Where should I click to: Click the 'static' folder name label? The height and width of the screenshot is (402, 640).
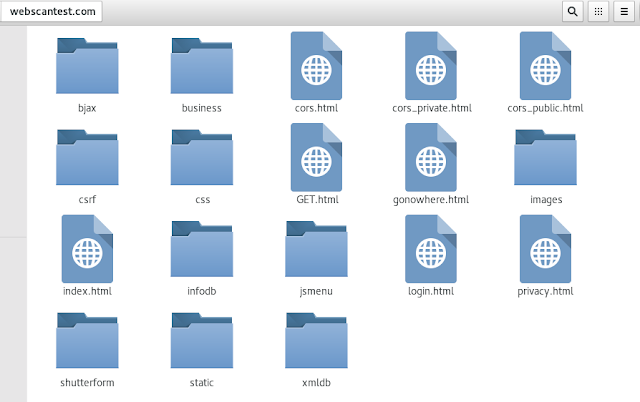click(202, 383)
